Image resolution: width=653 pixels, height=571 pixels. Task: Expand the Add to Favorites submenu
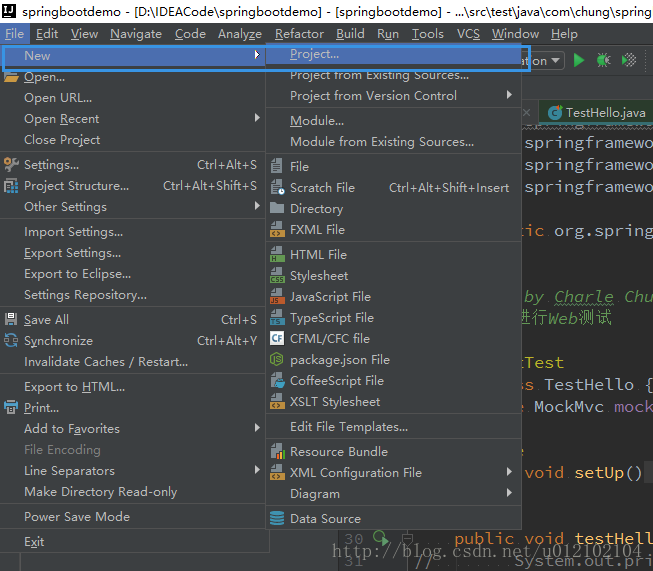tap(257, 428)
